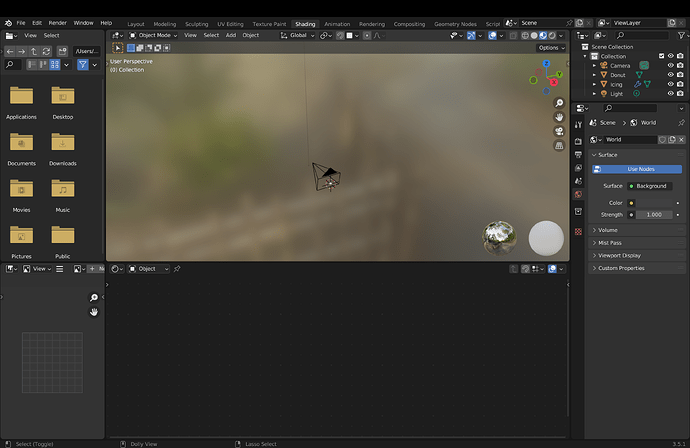Open the World properties tab

coord(578,194)
